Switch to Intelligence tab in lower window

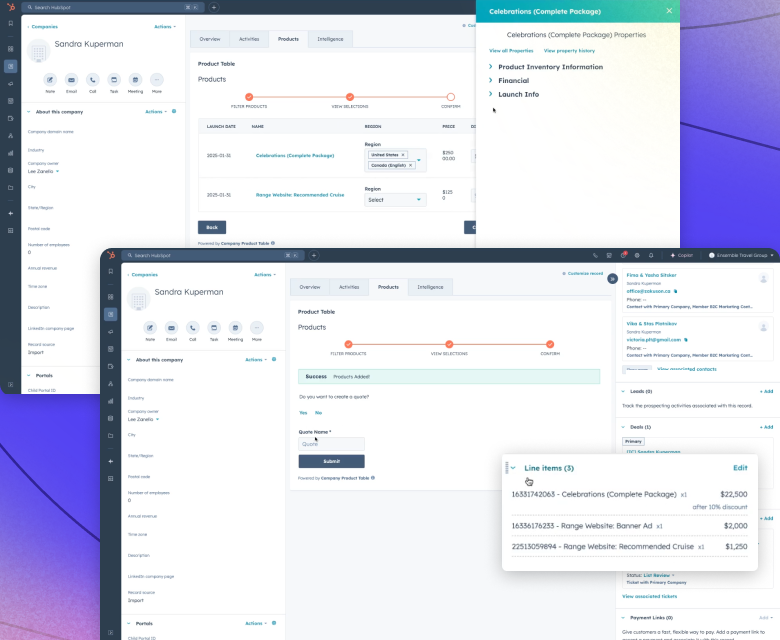tap(430, 287)
